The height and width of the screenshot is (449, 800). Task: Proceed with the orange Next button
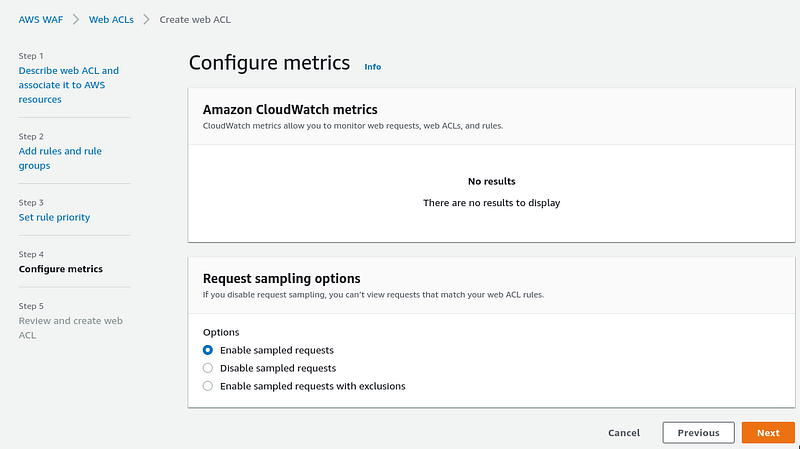(x=768, y=433)
